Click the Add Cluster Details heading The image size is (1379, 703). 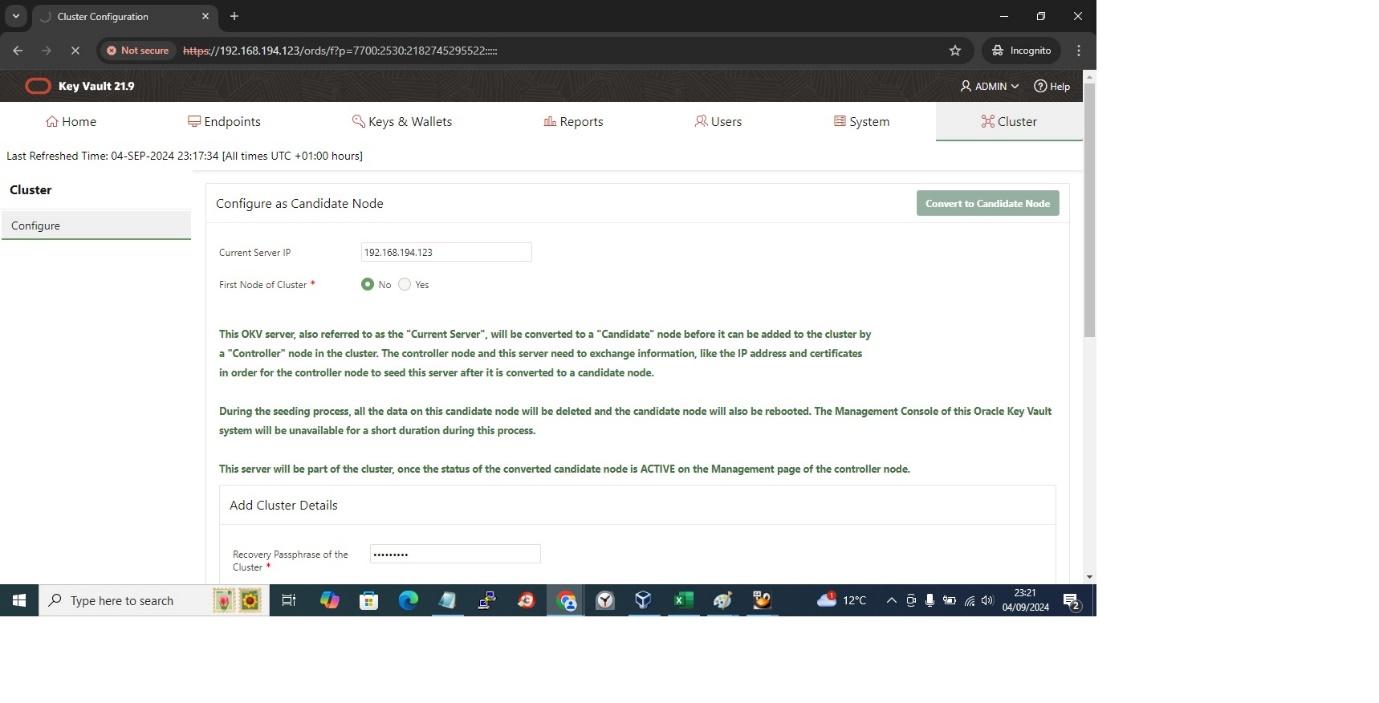(x=284, y=505)
